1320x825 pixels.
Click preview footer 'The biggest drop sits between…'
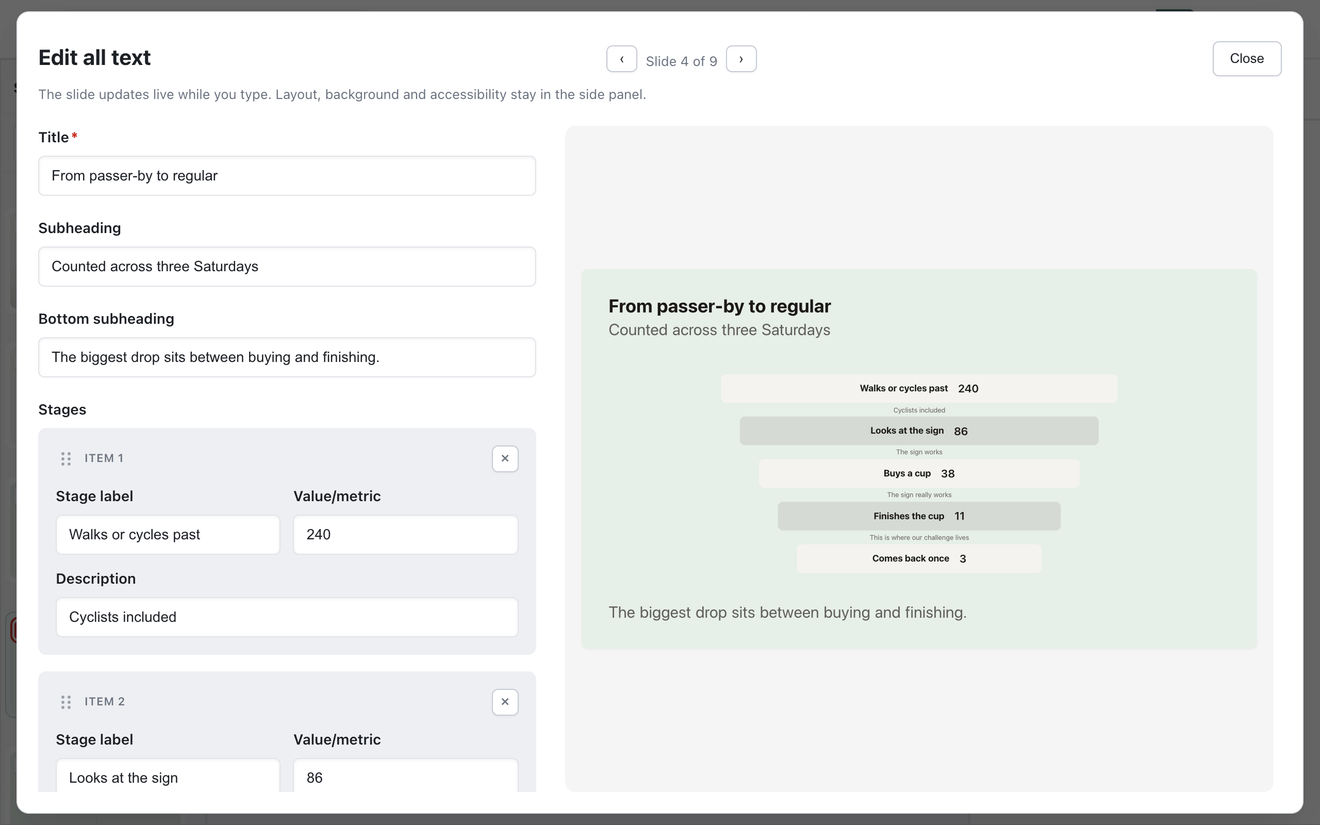[787, 612]
